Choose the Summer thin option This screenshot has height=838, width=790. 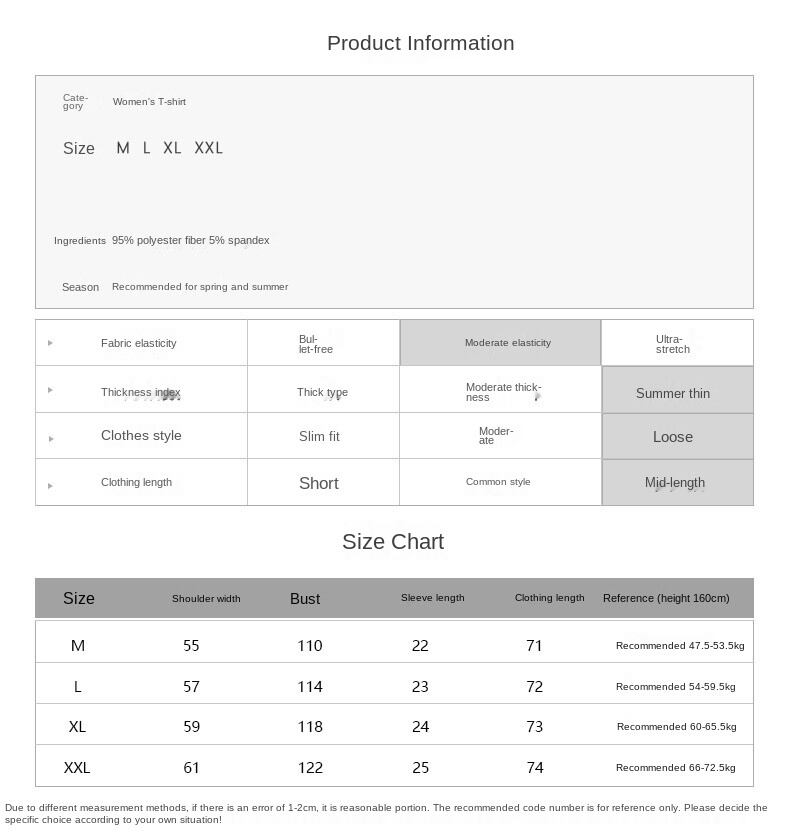coord(673,393)
